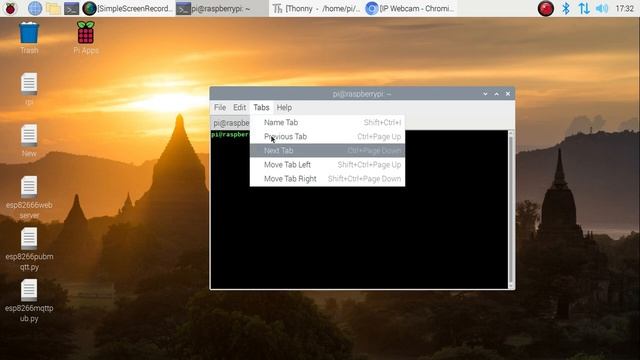Image resolution: width=640 pixels, height=360 pixels.
Task: Select the rpi file on desktop
Action: pos(29,89)
